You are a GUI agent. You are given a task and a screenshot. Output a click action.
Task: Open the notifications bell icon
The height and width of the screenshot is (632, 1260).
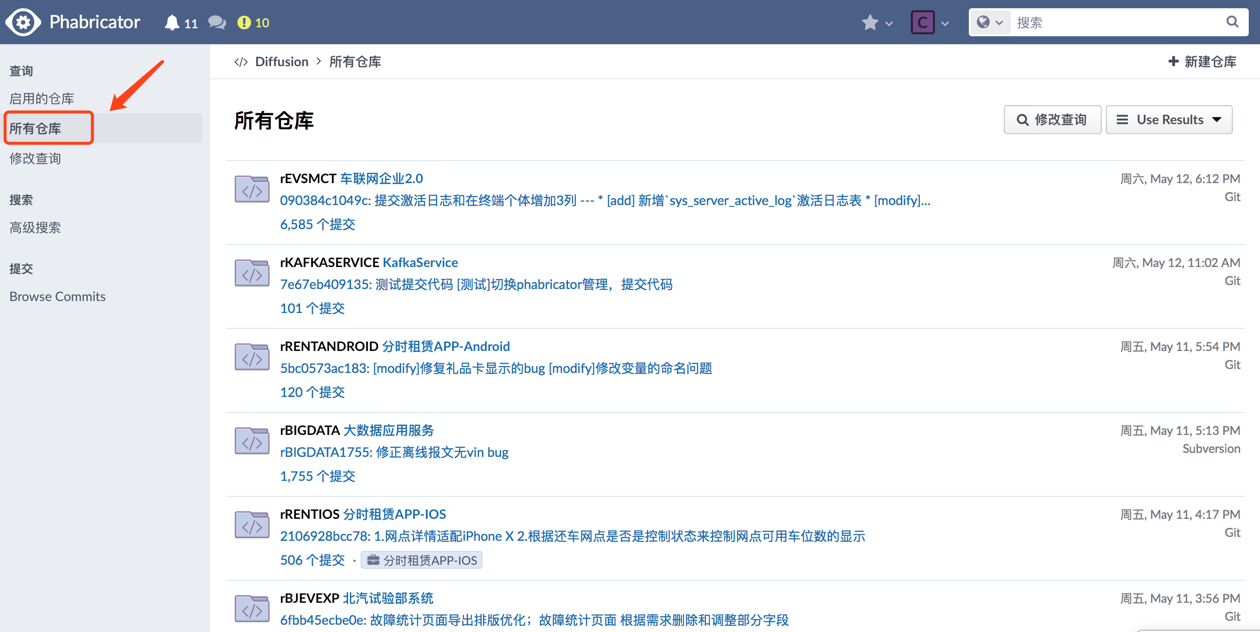click(x=172, y=22)
